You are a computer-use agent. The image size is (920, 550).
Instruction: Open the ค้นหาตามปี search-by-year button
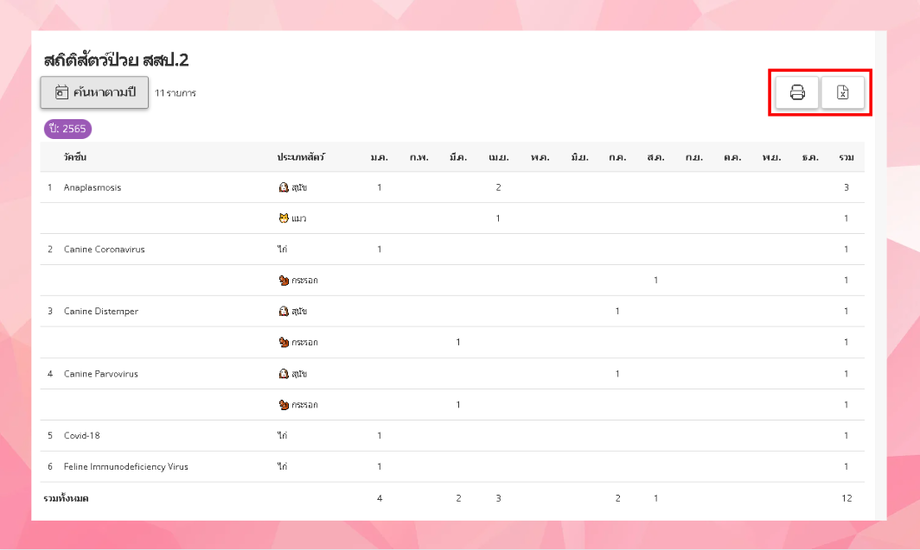(94, 92)
